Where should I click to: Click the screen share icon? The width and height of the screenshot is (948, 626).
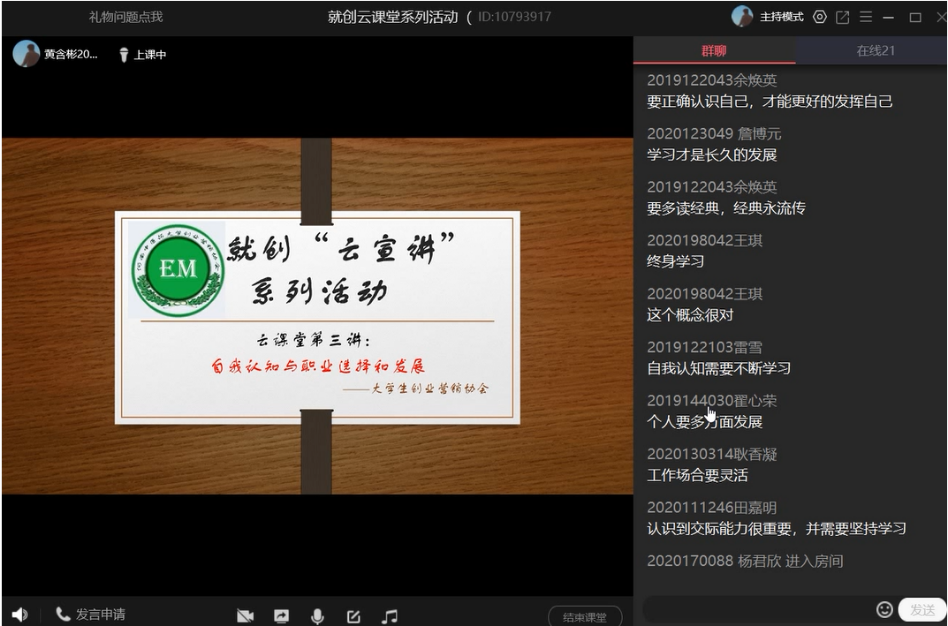click(281, 616)
